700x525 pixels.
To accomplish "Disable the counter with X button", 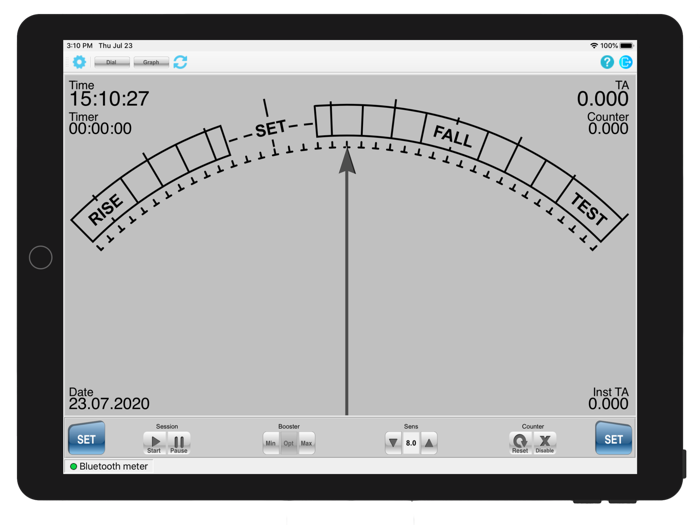I will 545,443.
